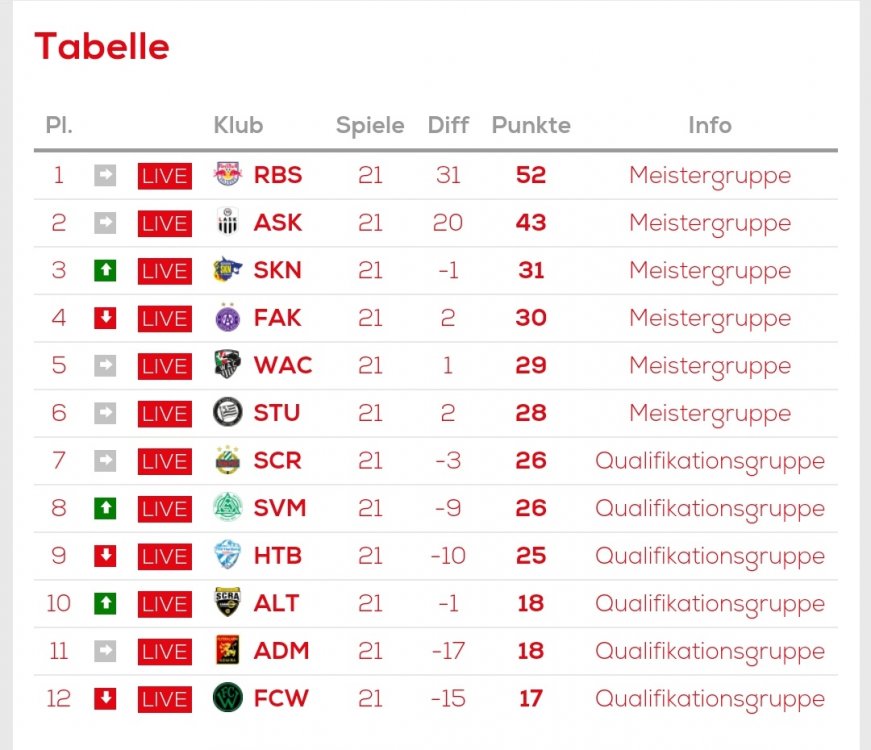Click the red down arrow beside FAK

click(105, 318)
